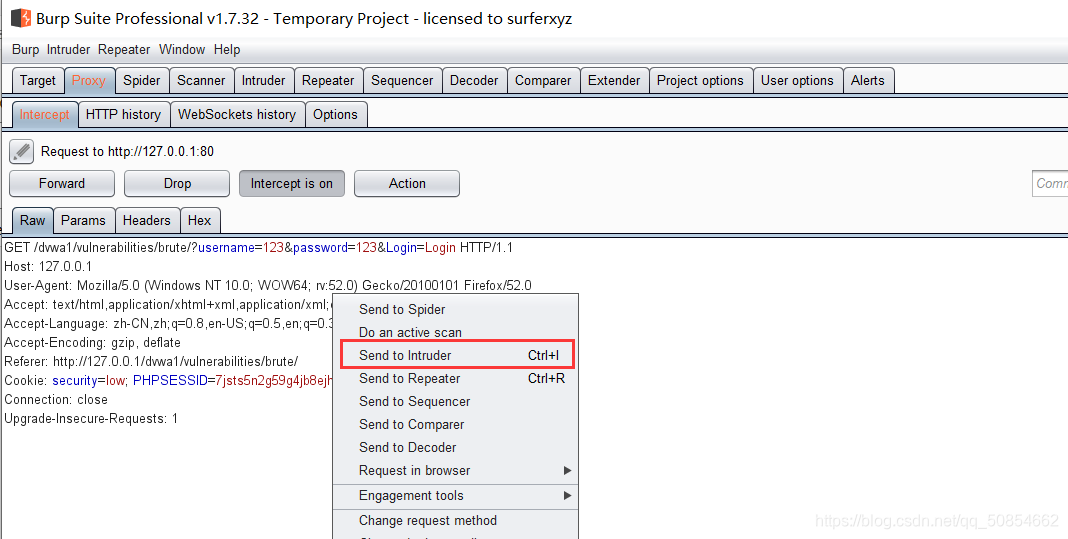This screenshot has height=539, width=1068.
Task: Open the User options tab
Action: click(x=797, y=80)
